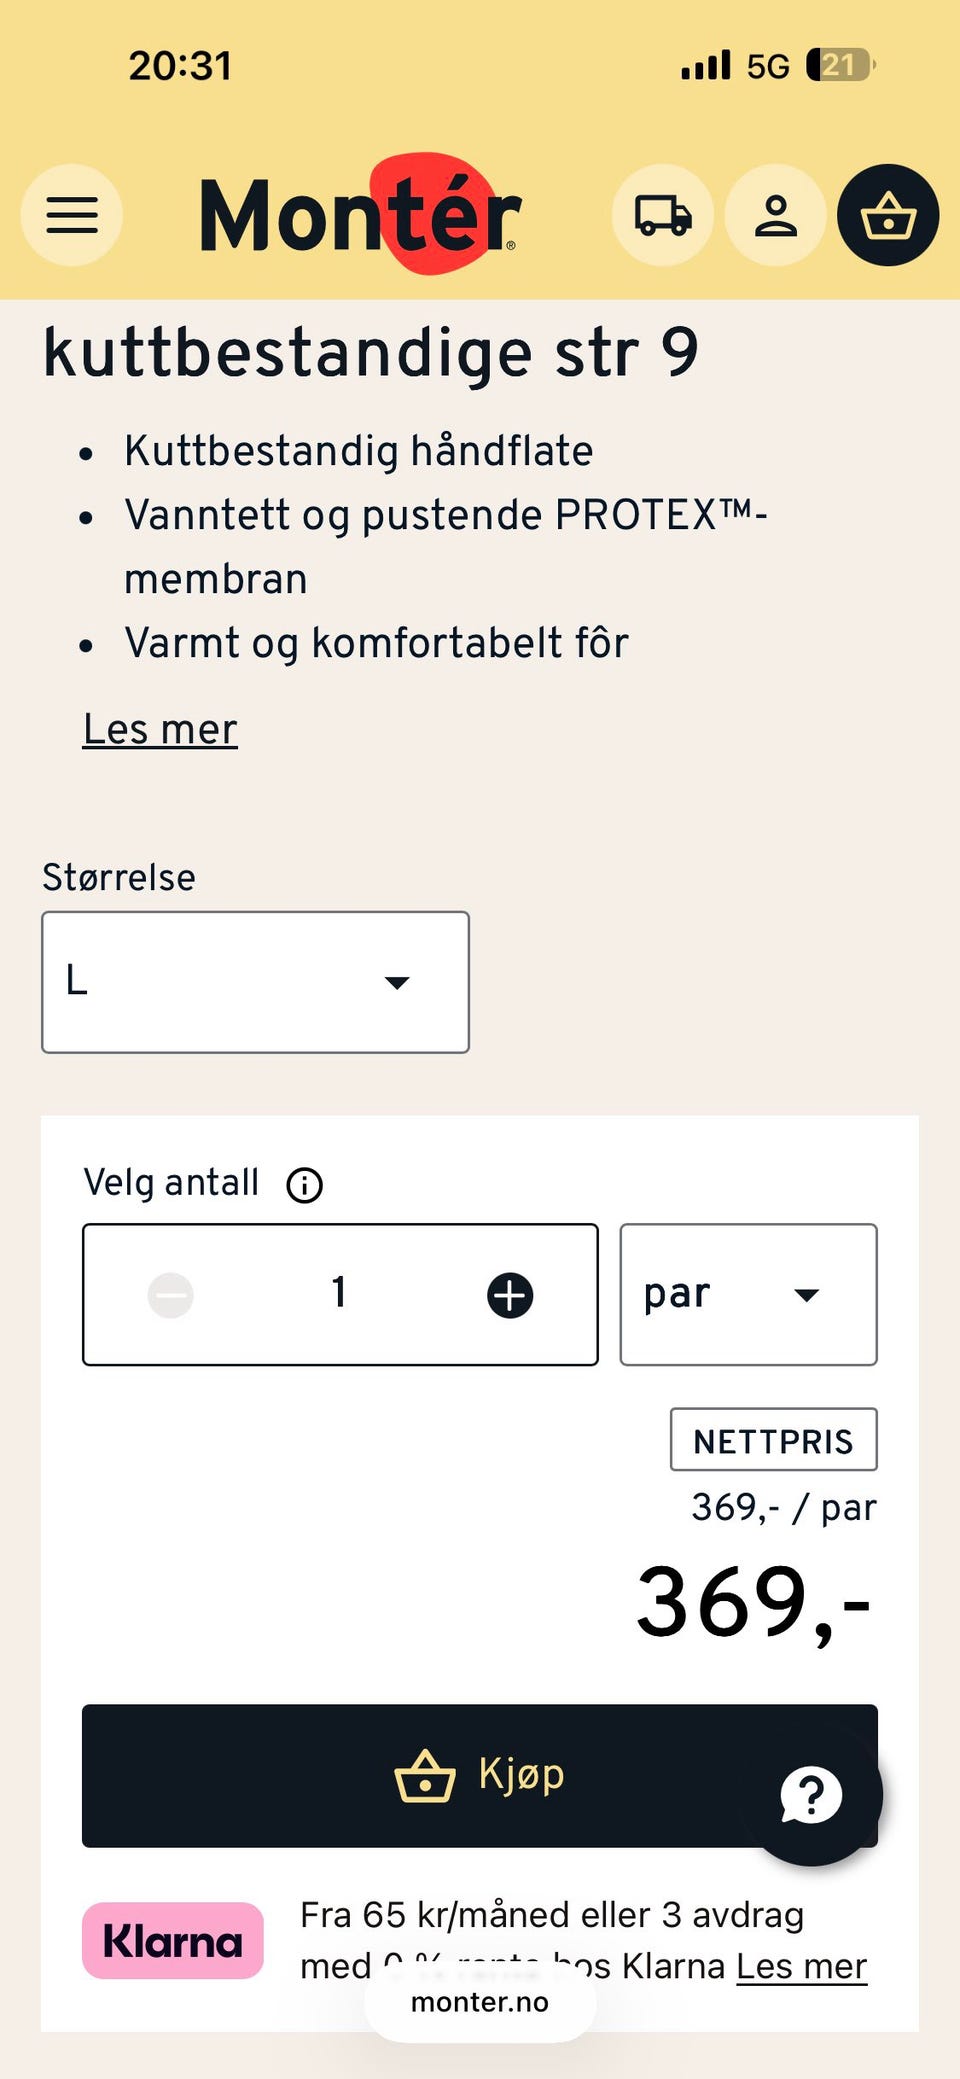Open the user account icon
This screenshot has width=960, height=2079.
pyautogui.click(x=776, y=215)
